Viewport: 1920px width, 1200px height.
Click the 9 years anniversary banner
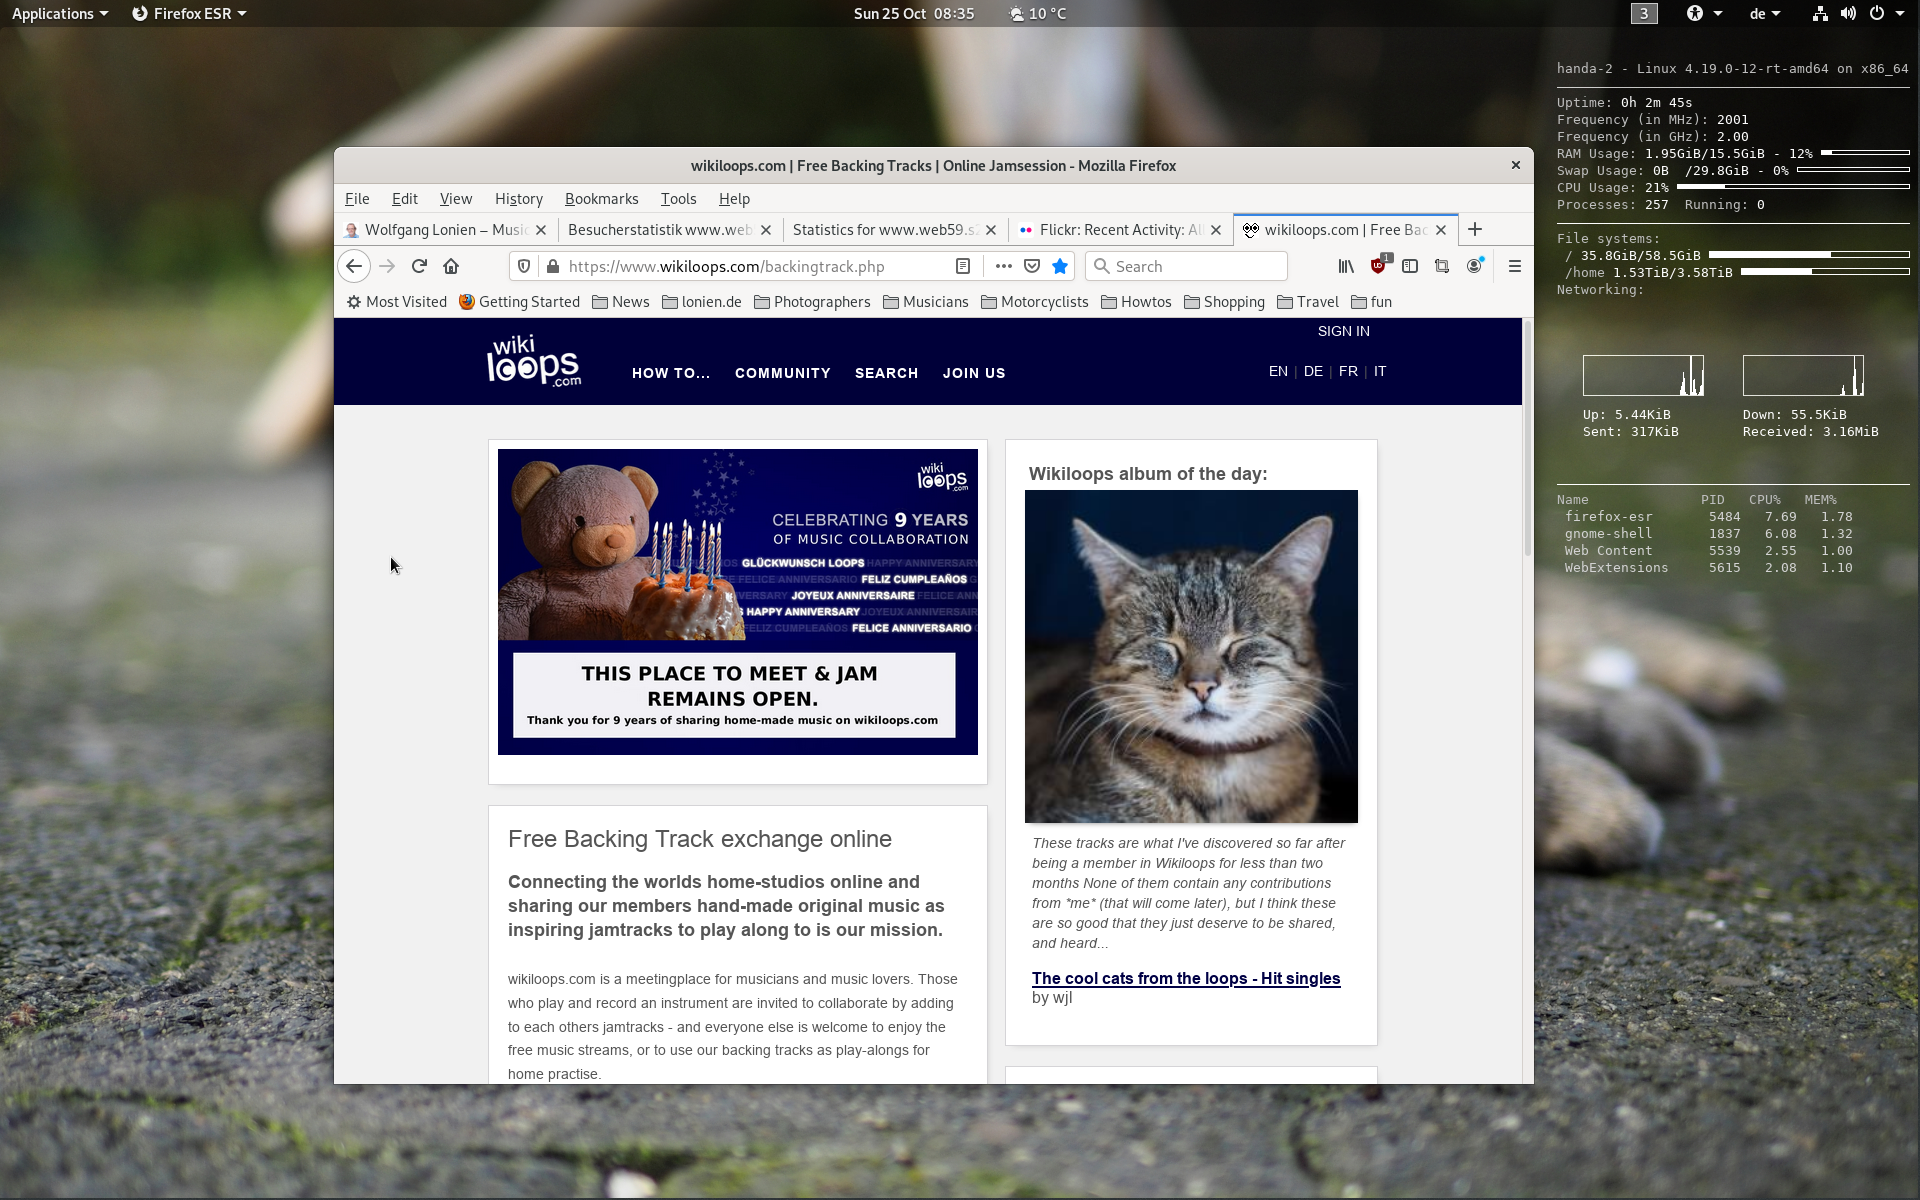[x=738, y=602]
